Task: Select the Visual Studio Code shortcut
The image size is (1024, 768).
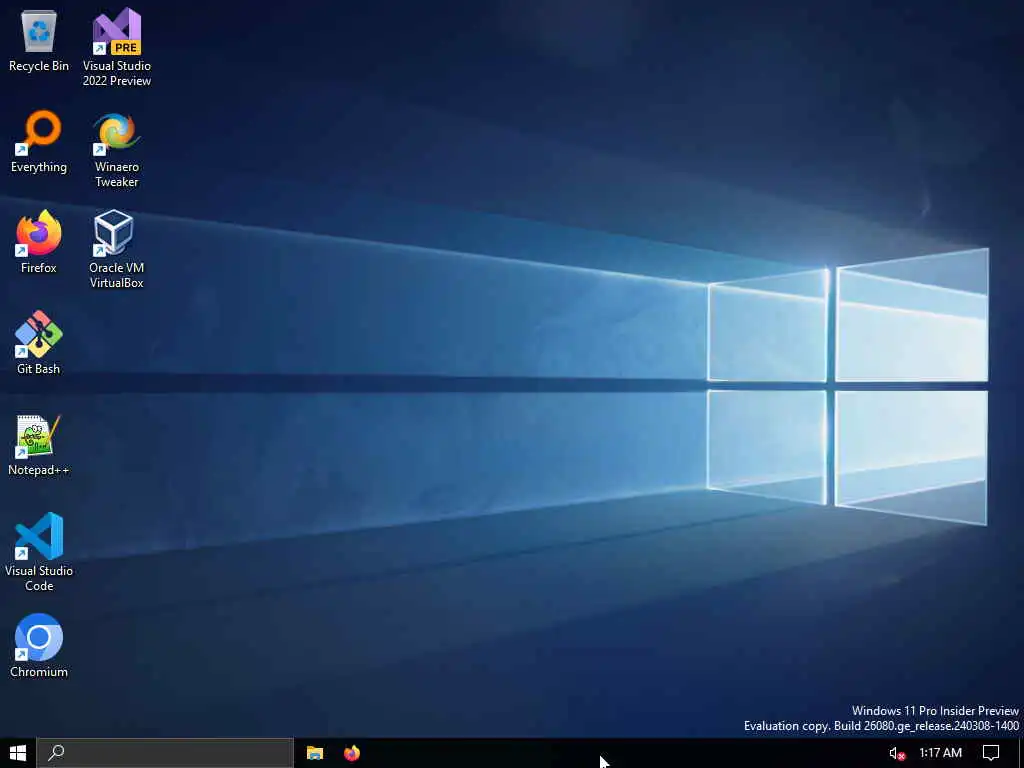Action: [x=39, y=552]
